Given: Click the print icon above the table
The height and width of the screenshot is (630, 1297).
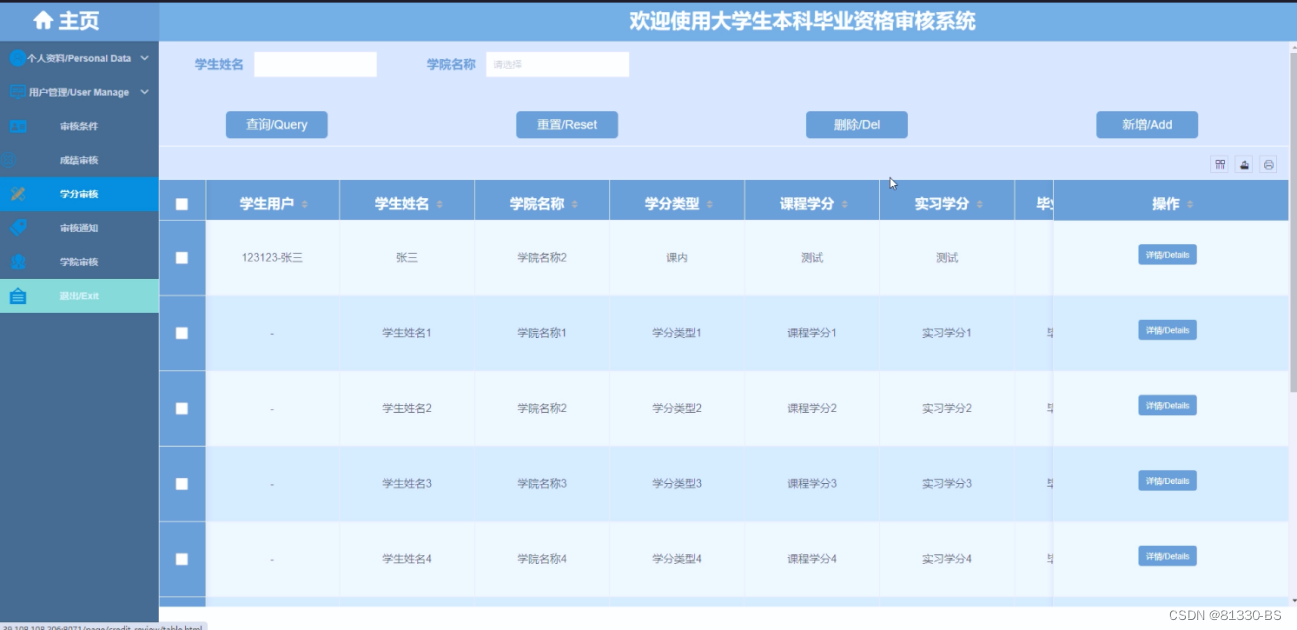Looking at the screenshot, I should pyautogui.click(x=1268, y=165).
